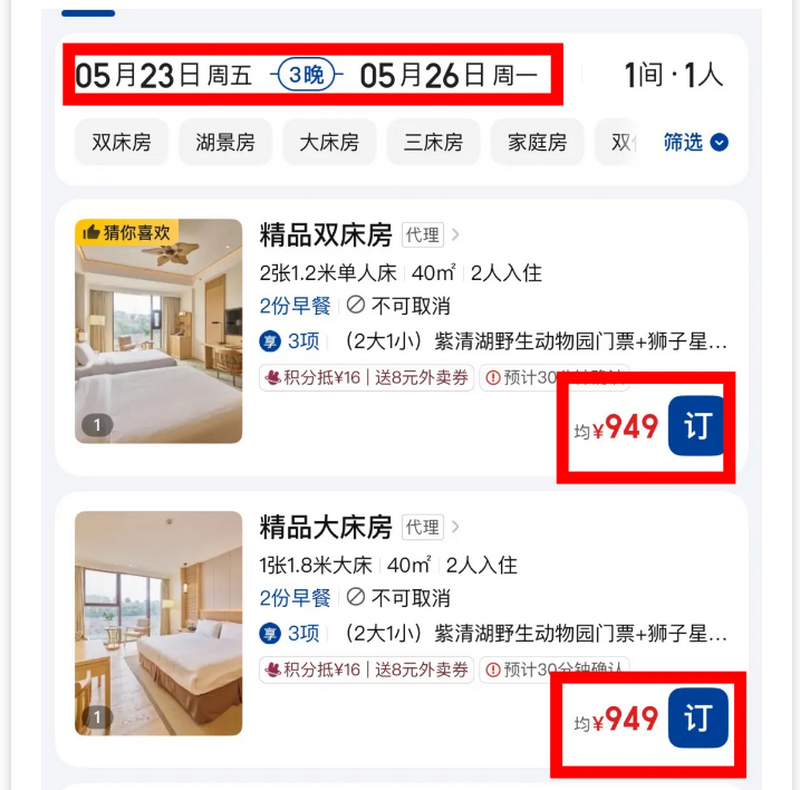Select the 双床房 filter chip
The image size is (800, 790).
[121, 142]
